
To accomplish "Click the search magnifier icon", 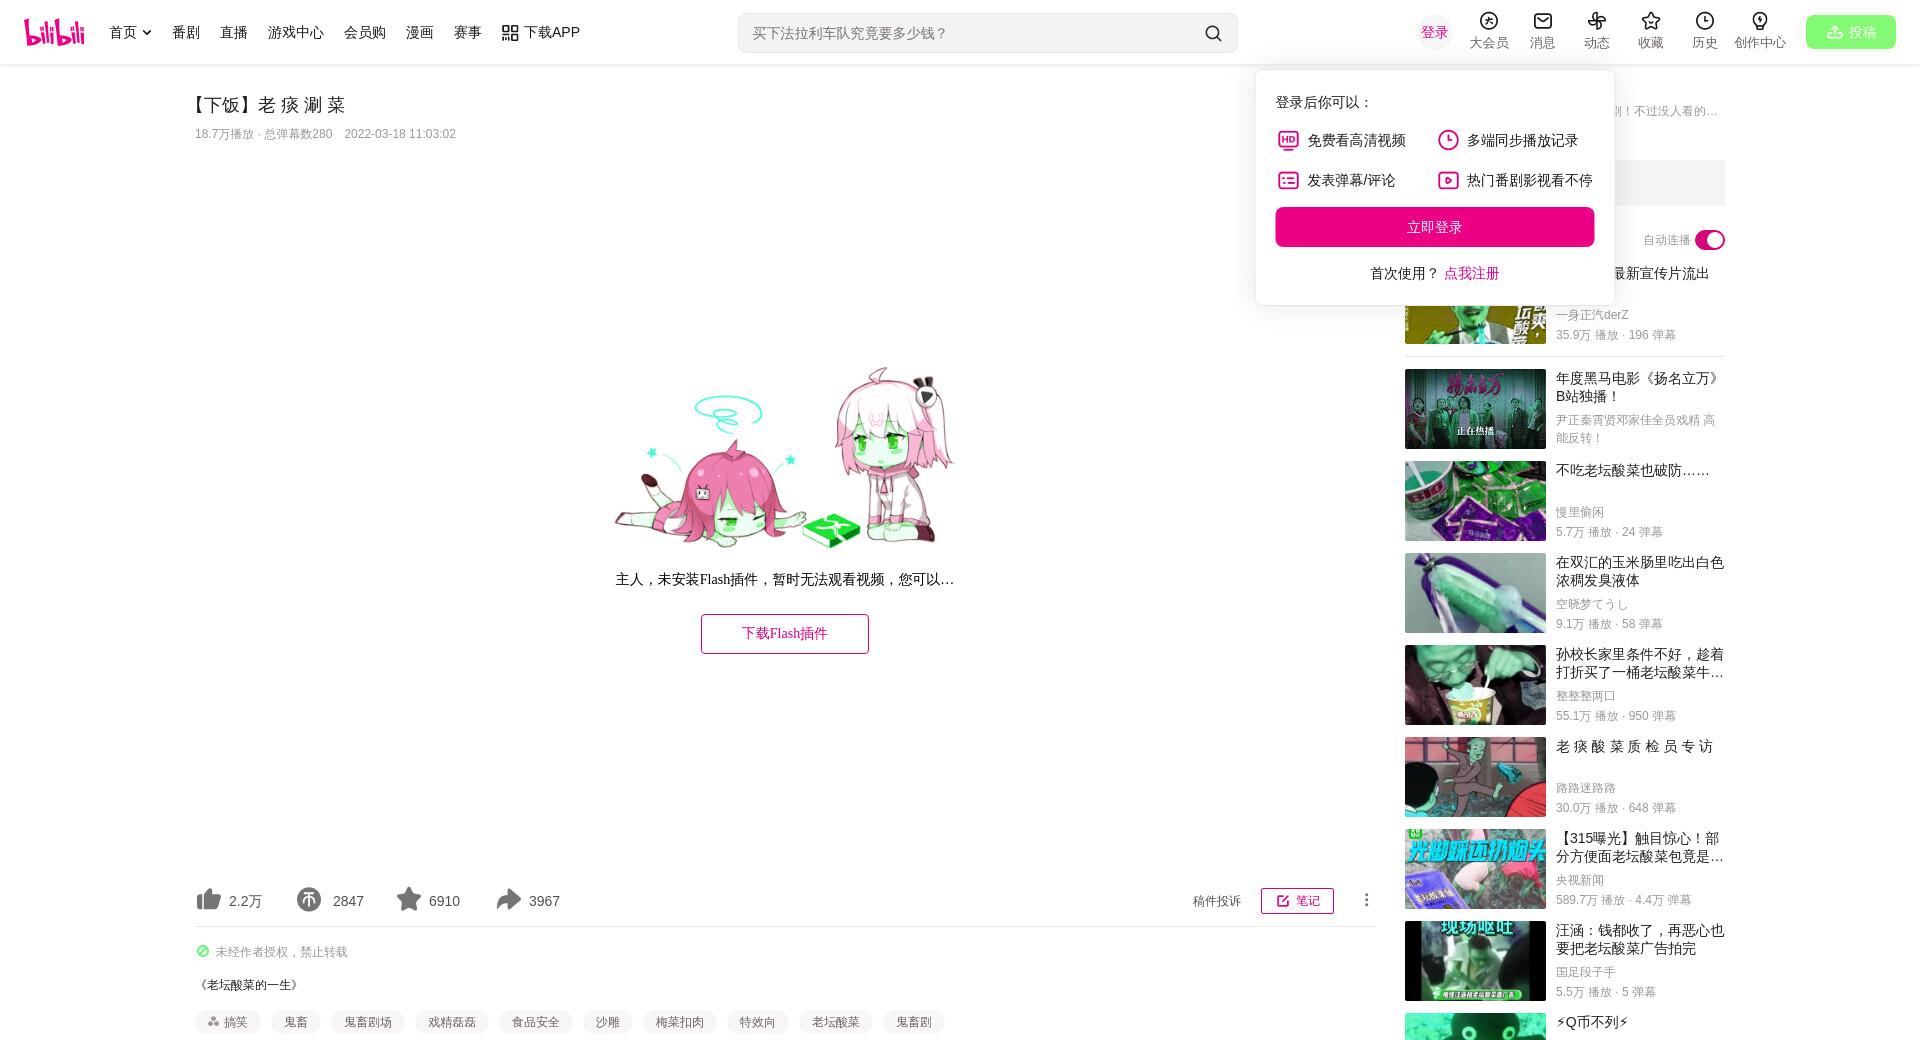I will point(1213,33).
